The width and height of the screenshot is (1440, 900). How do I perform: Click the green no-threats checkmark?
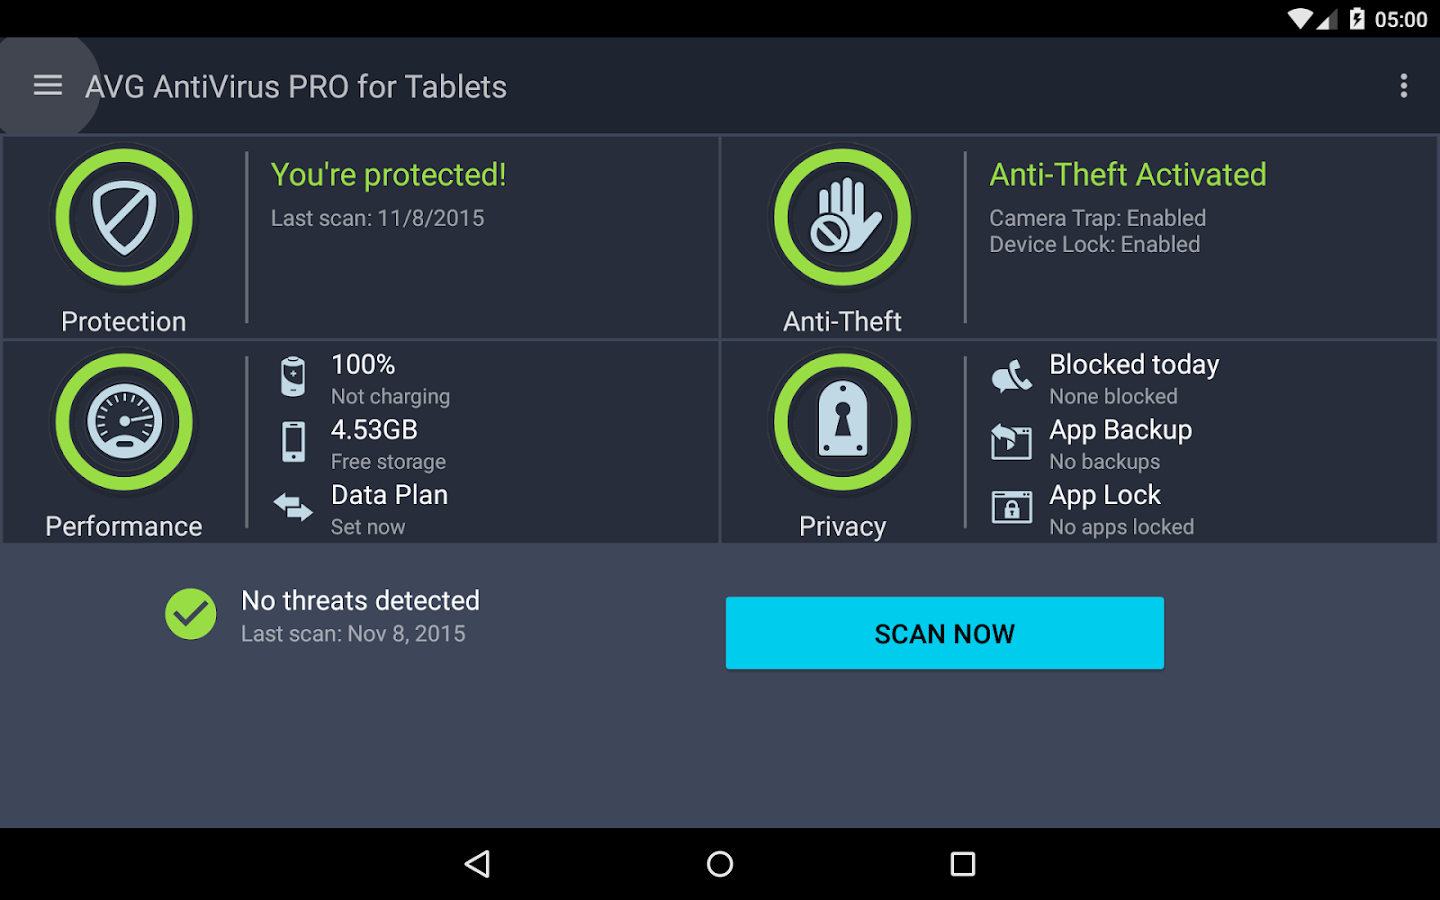(x=190, y=614)
